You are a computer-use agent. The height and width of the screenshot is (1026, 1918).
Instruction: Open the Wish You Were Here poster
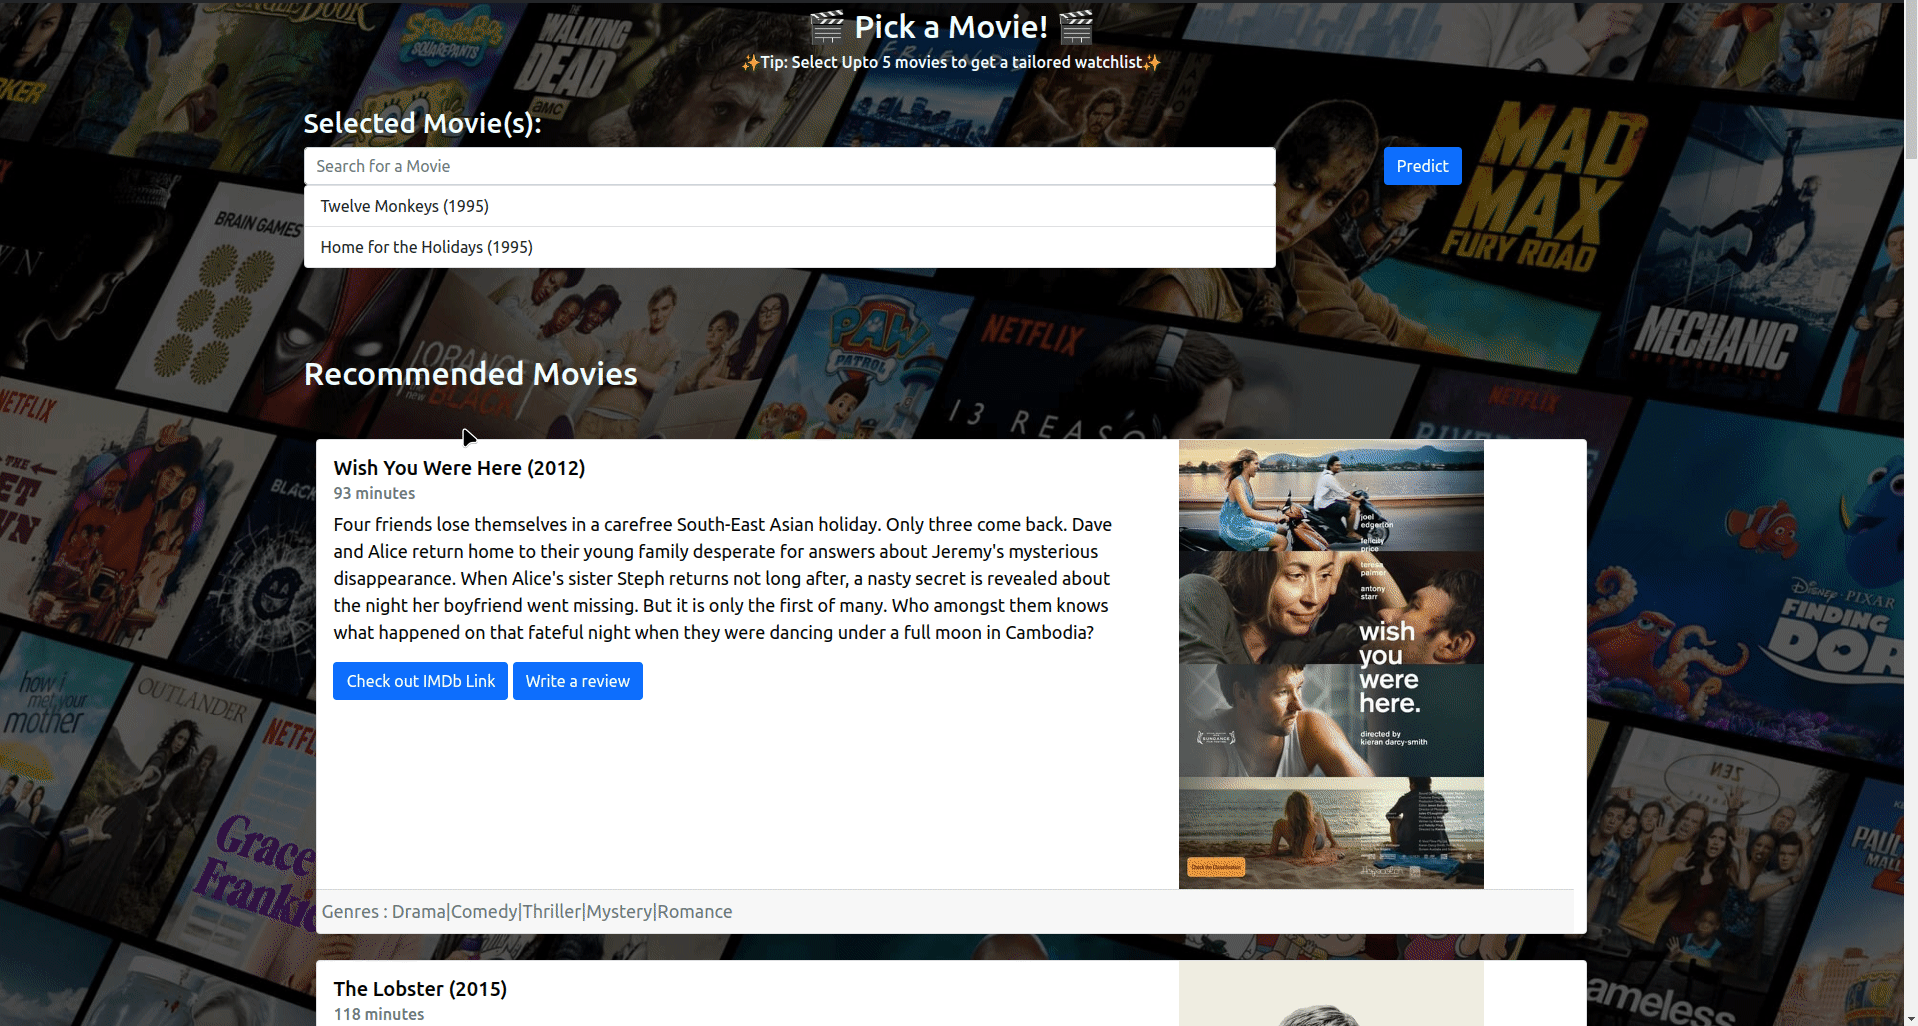click(1331, 664)
